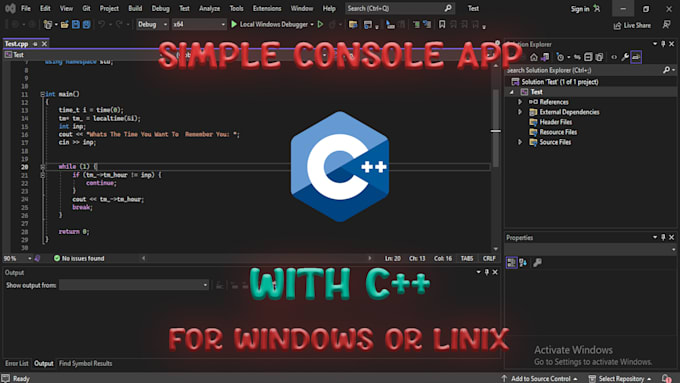Viewport: 680px width, 383px height.
Task: Click Collapse All icon in Solution Explorer
Action: coord(588,57)
